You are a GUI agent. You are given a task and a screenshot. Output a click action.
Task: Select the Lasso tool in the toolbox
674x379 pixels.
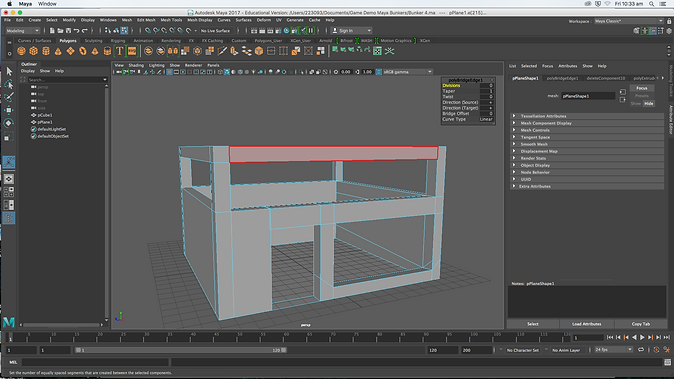coord(9,84)
